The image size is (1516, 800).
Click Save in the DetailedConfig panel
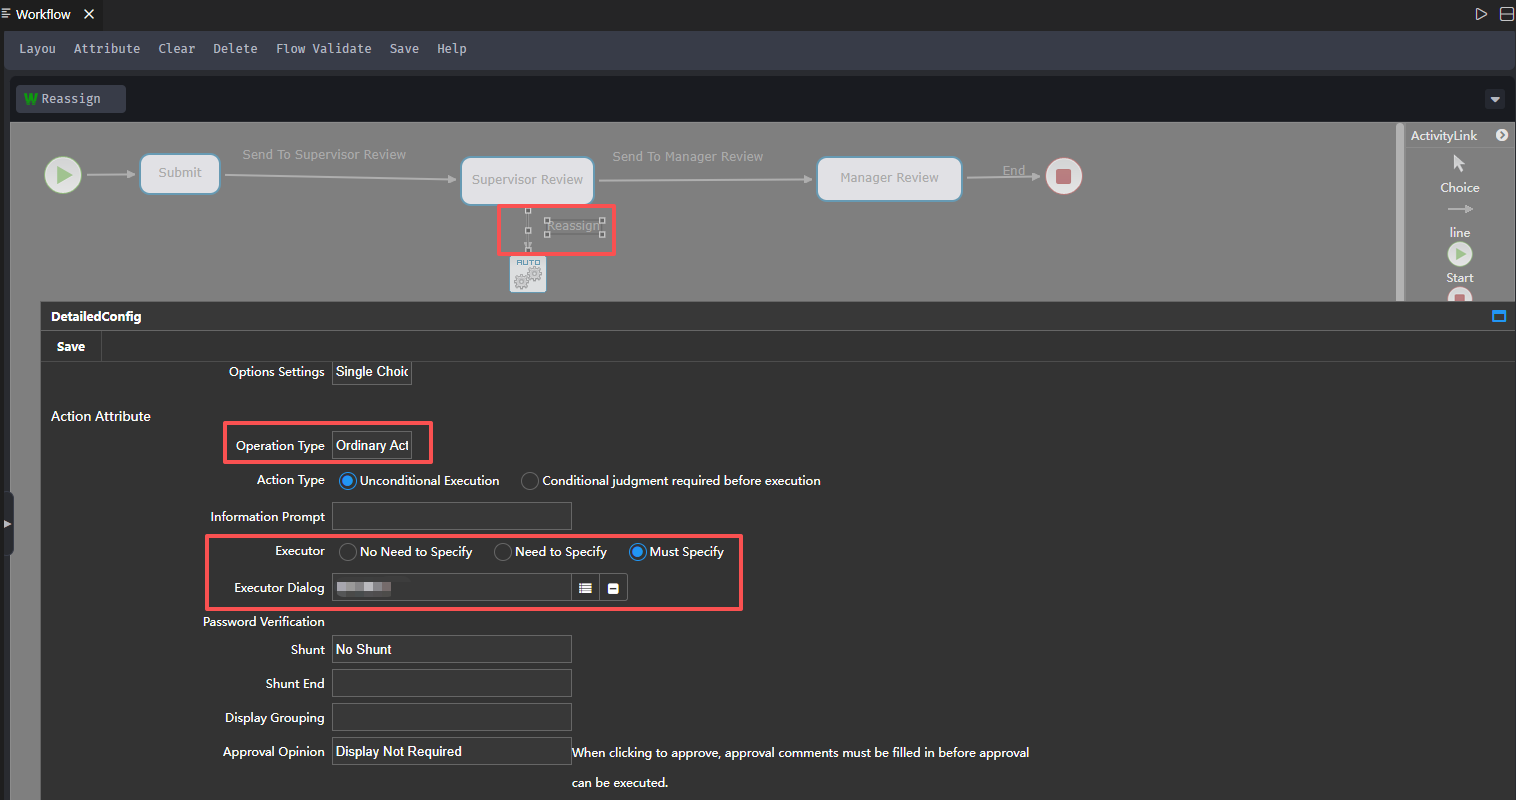point(71,347)
